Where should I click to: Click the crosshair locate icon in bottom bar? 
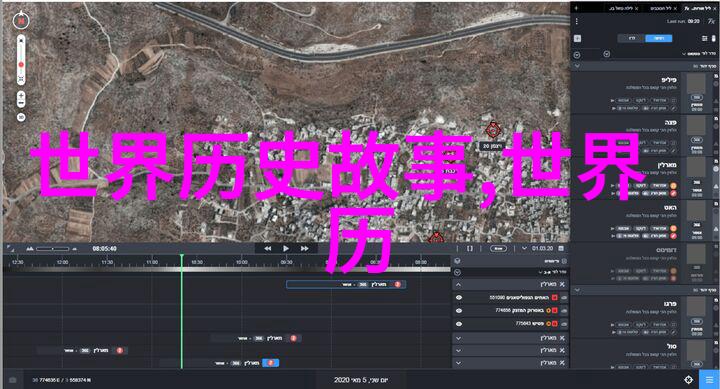click(x=688, y=380)
